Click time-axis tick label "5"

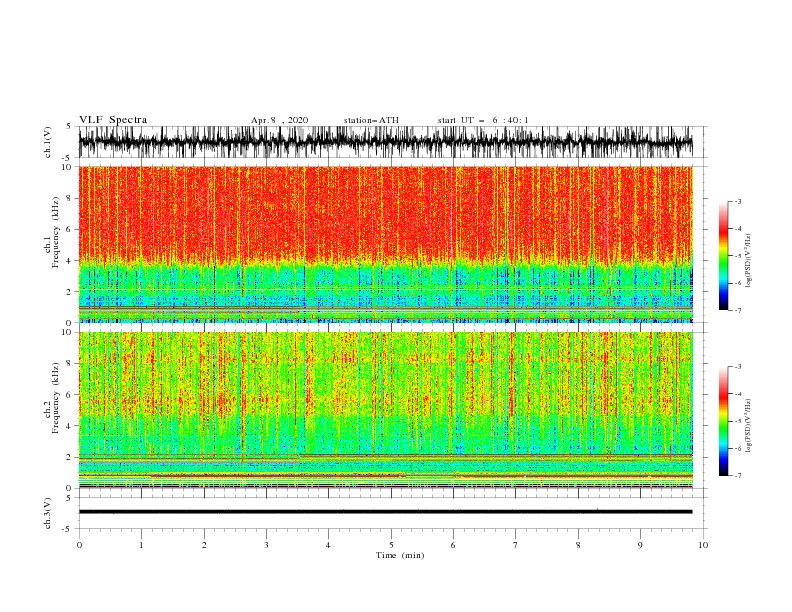[x=391, y=545]
